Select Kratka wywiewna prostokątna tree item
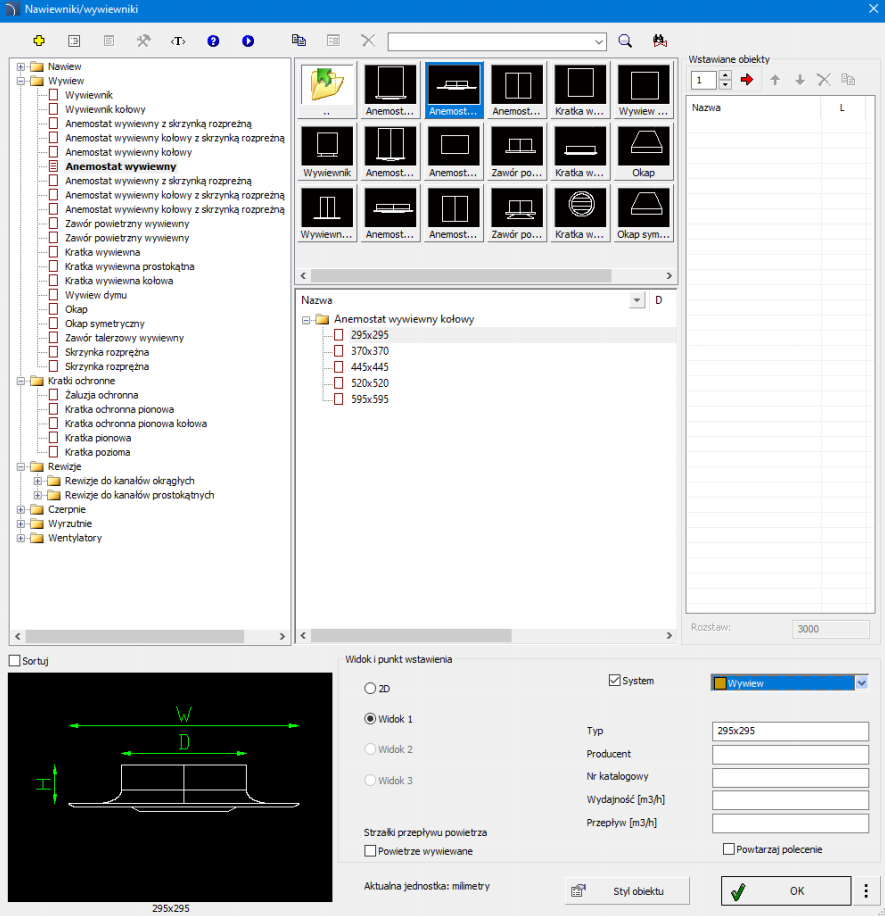885x916 pixels. 129,267
